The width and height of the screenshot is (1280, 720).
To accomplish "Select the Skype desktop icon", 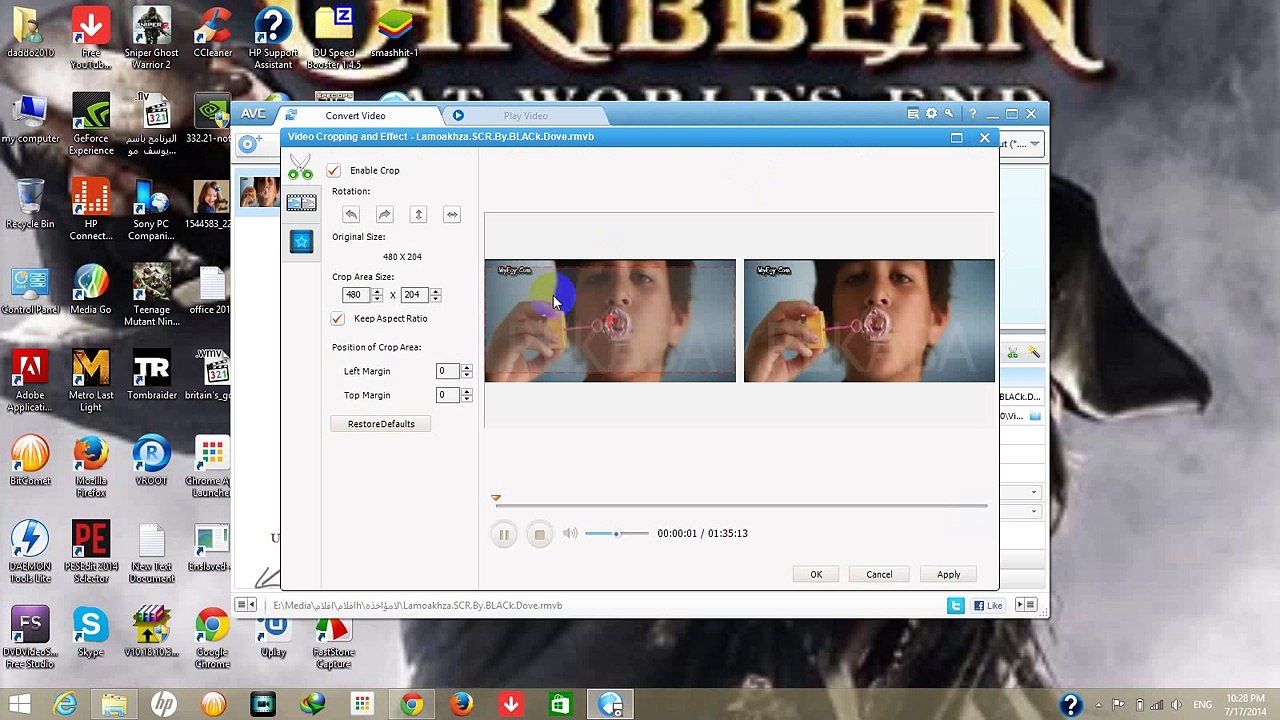I will [x=90, y=633].
